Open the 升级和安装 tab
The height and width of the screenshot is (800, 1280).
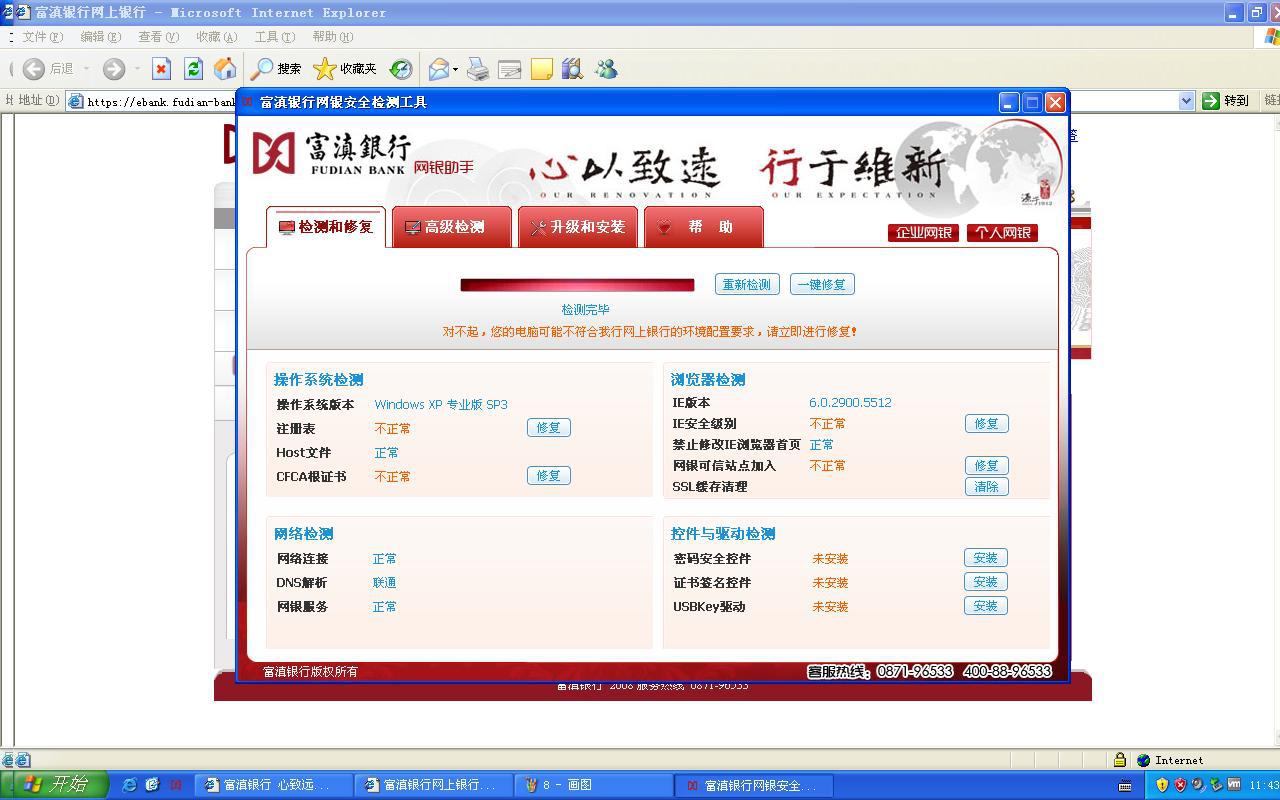577,227
